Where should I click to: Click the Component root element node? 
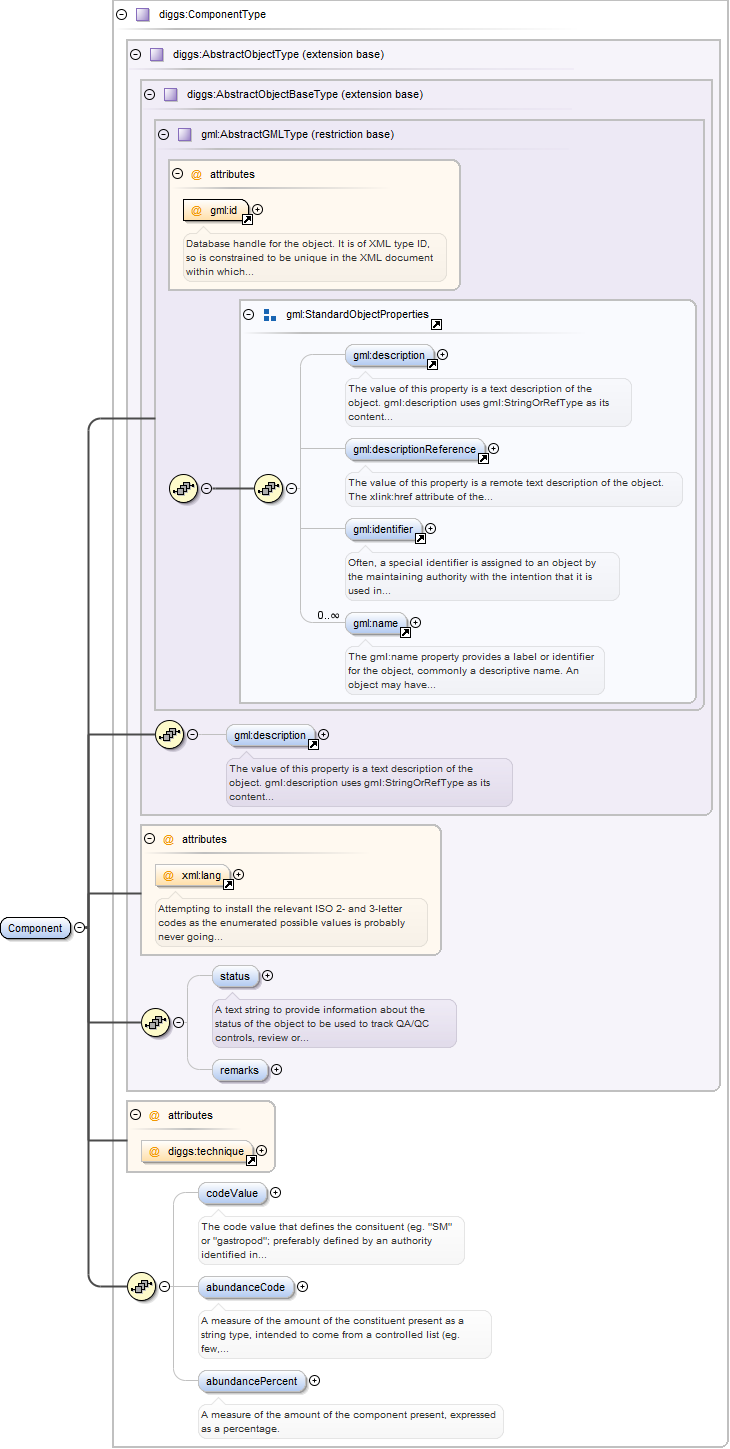point(36,928)
